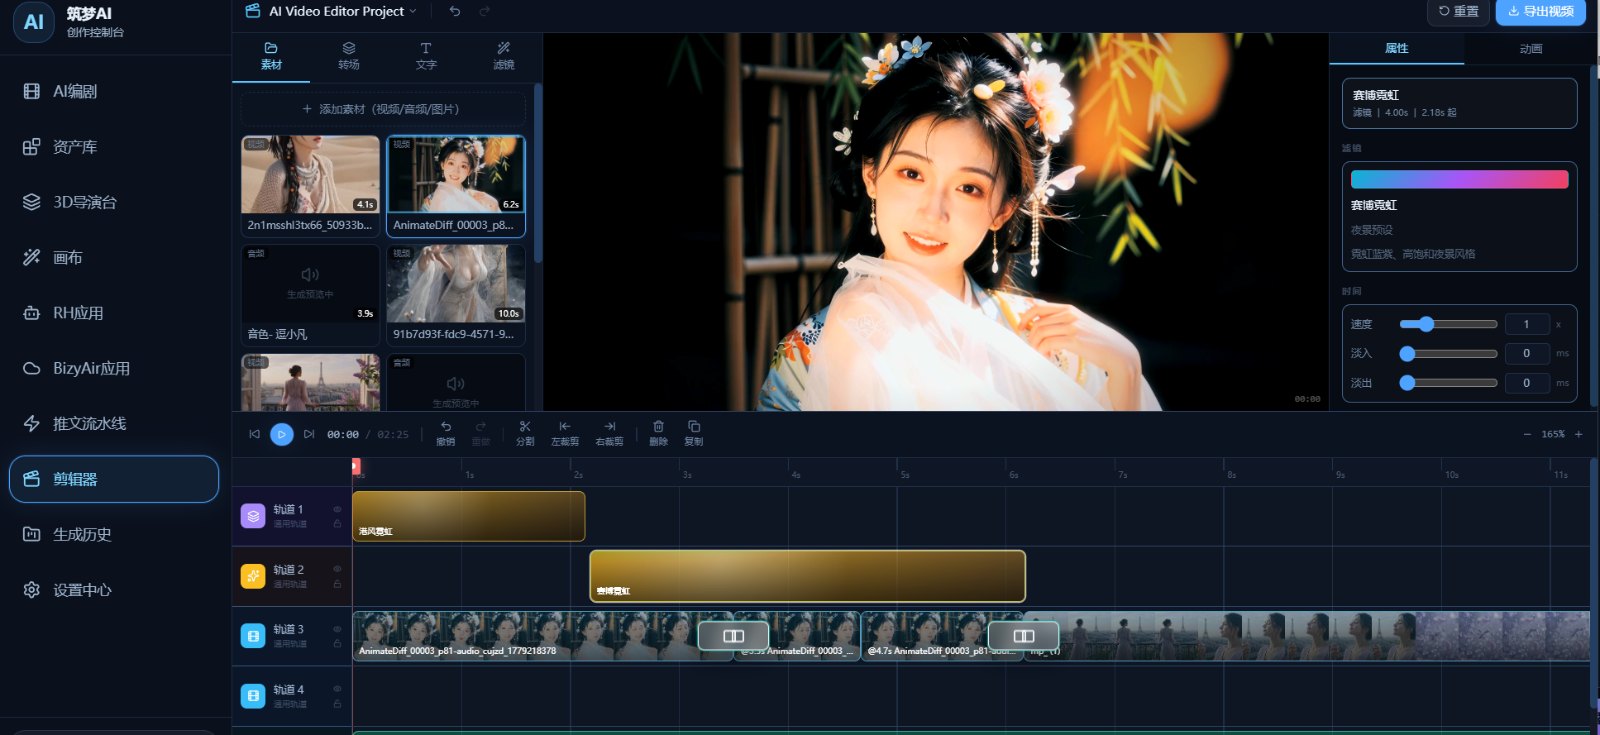
Task: Click the 导出视频 export button
Action: click(1541, 12)
